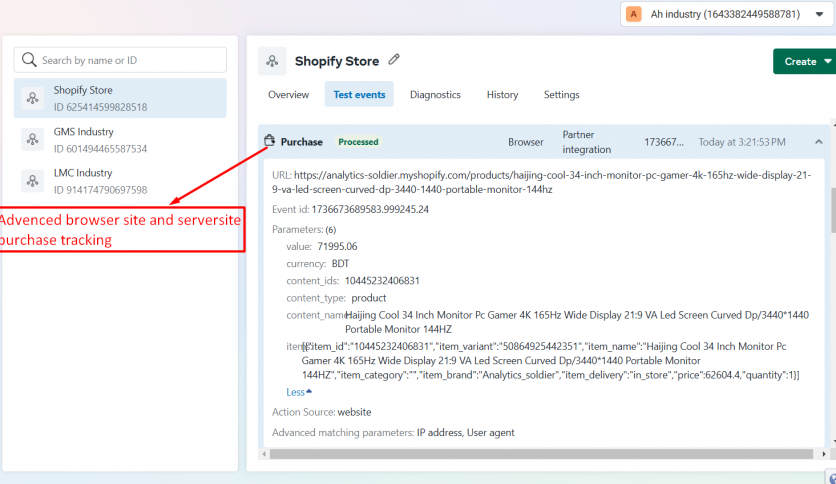The height and width of the screenshot is (484, 836).
Task: Click the Shopify Store header pixel icon
Action: tap(272, 61)
